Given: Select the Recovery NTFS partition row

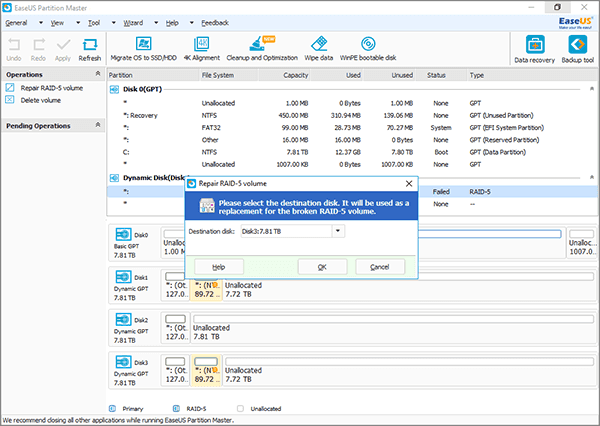Looking at the screenshot, I should point(352,116).
